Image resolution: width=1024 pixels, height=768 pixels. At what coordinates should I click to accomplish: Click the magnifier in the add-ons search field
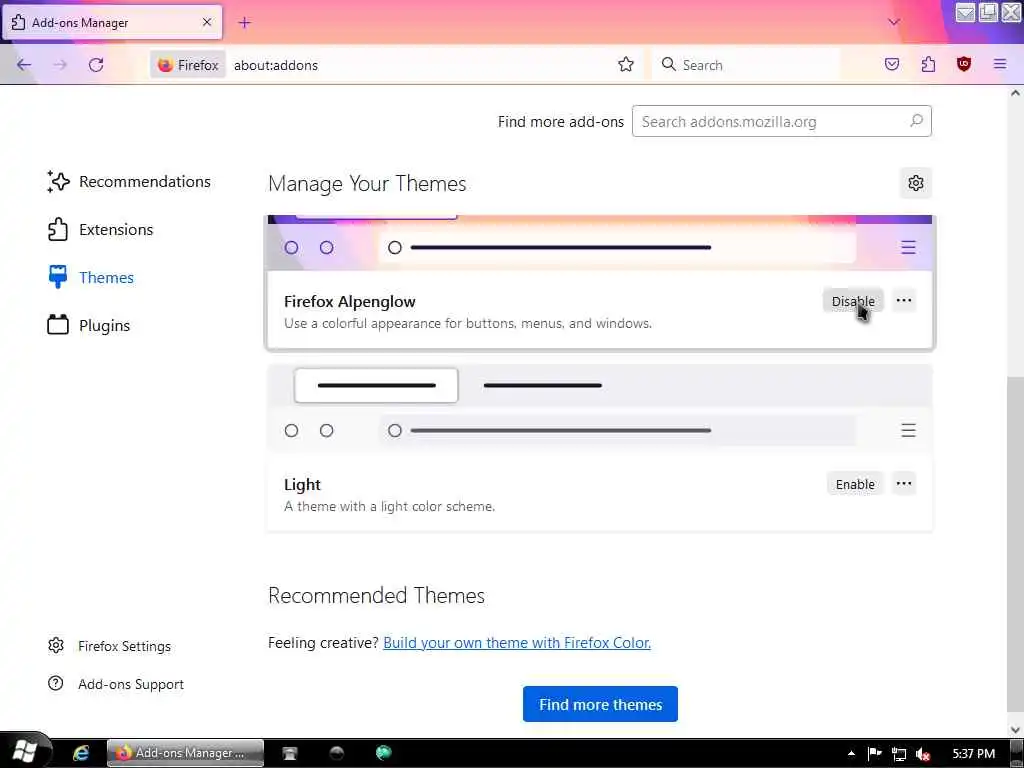pyautogui.click(x=916, y=121)
